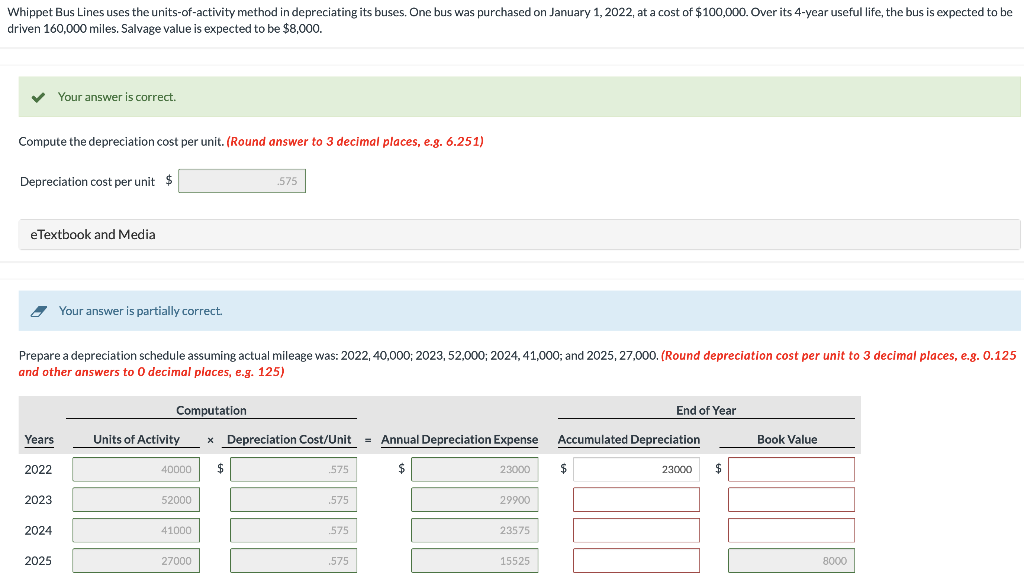Click 'Compute the depreciation cost per unit' text

point(121,142)
